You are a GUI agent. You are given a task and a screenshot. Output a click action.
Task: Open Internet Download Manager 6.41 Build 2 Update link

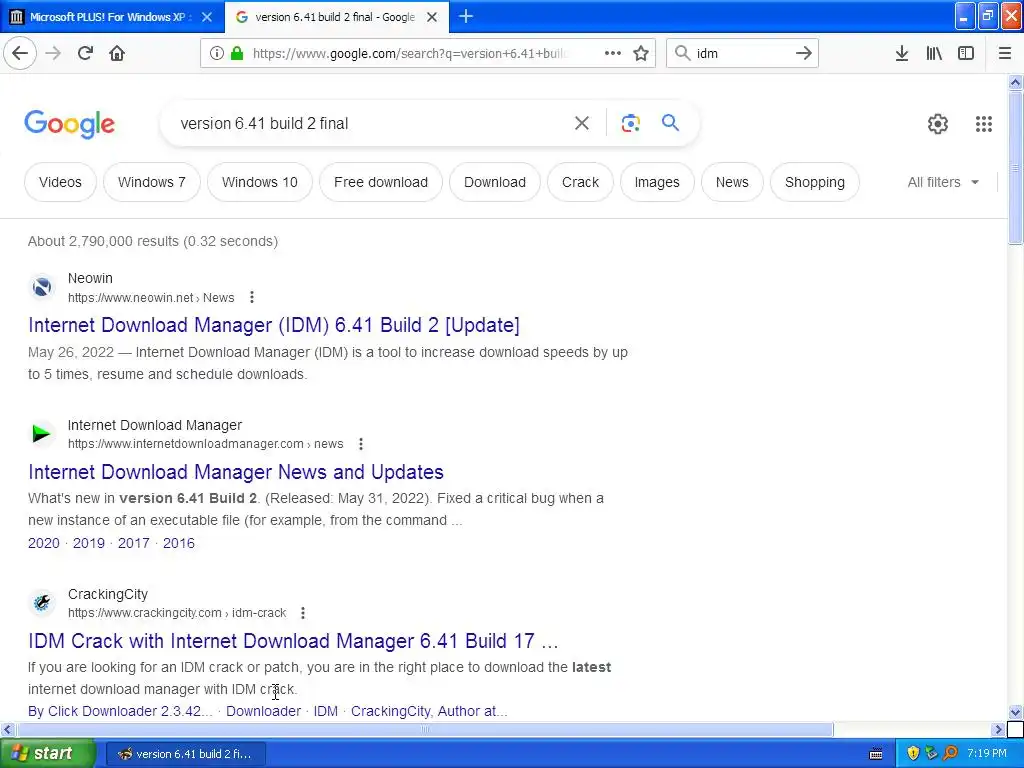274,325
